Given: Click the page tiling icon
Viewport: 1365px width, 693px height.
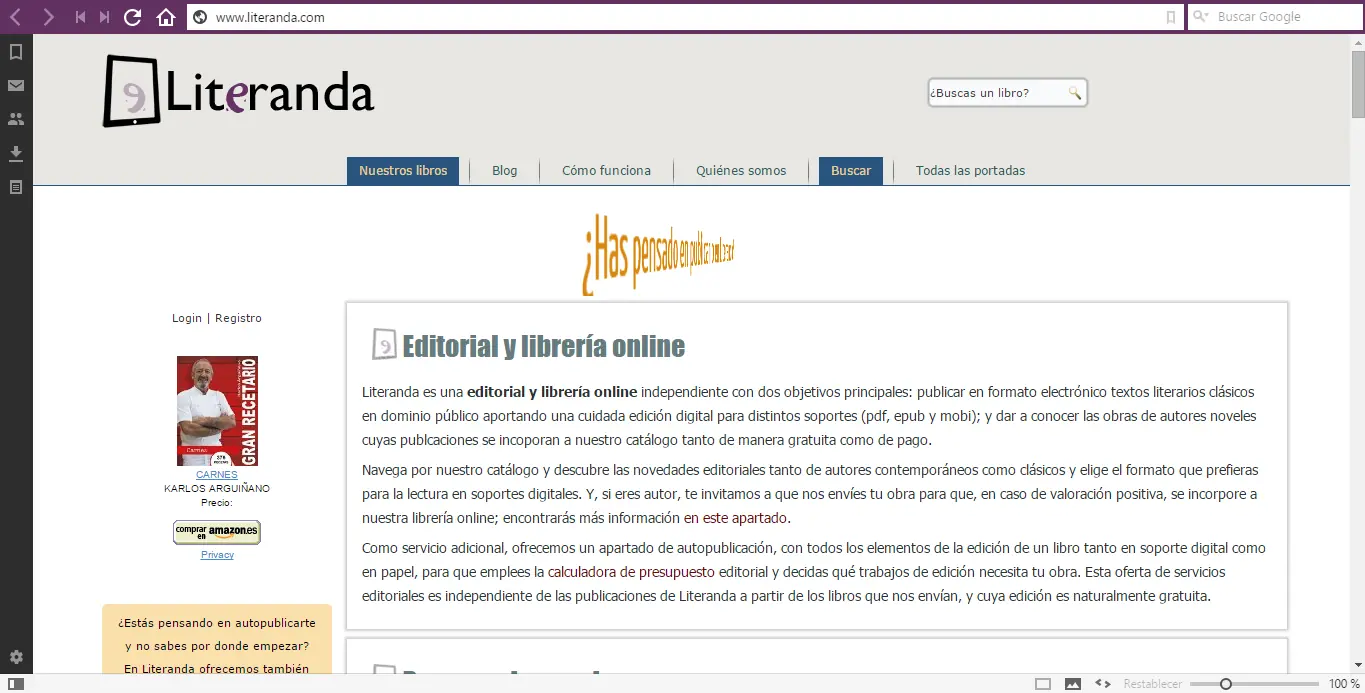Looking at the screenshot, I should pyautogui.click(x=1043, y=684).
